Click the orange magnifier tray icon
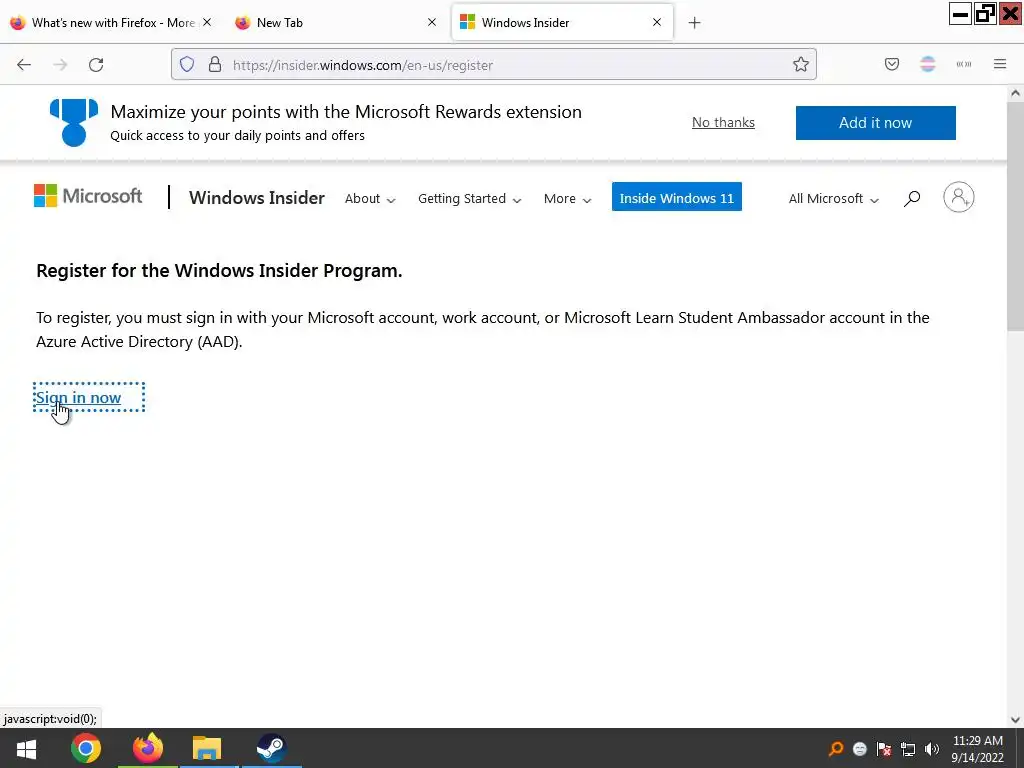 836,749
